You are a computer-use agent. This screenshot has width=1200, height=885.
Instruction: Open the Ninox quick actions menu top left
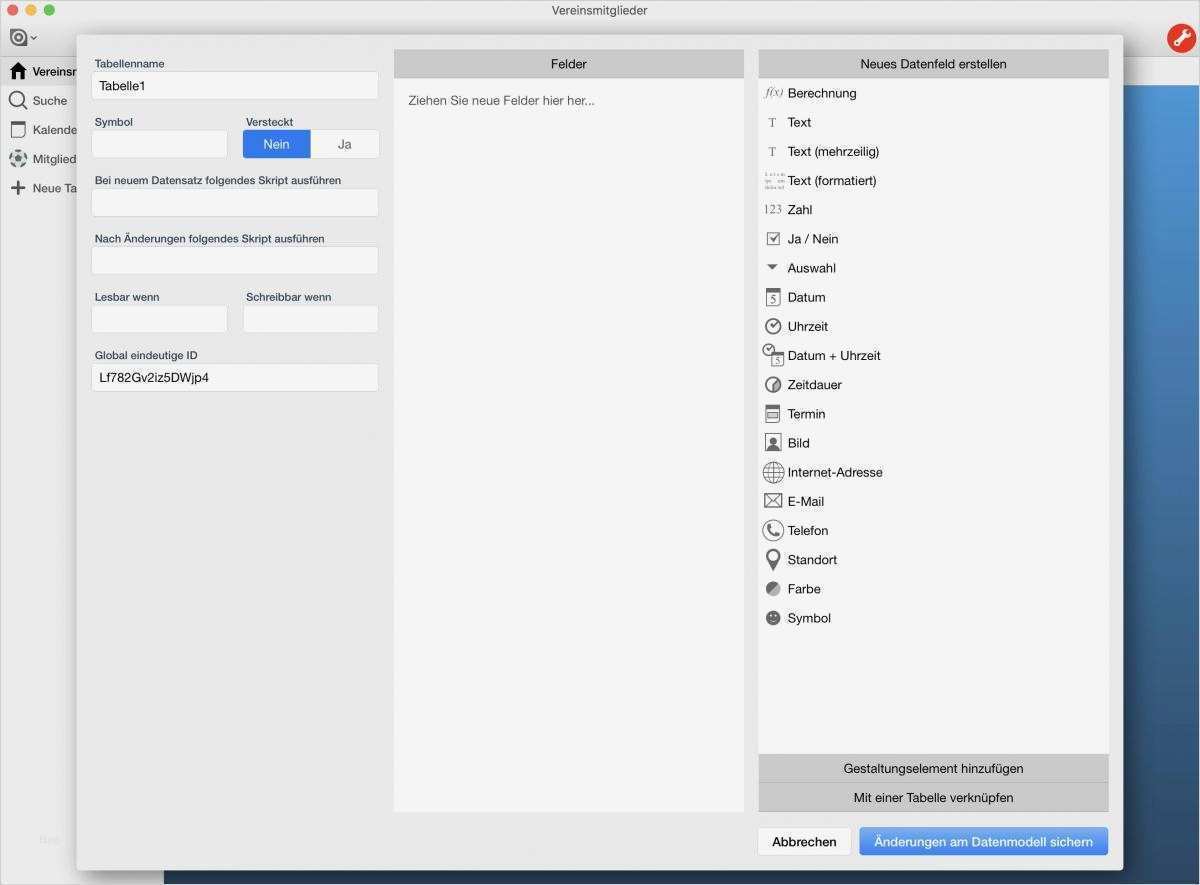pos(20,37)
